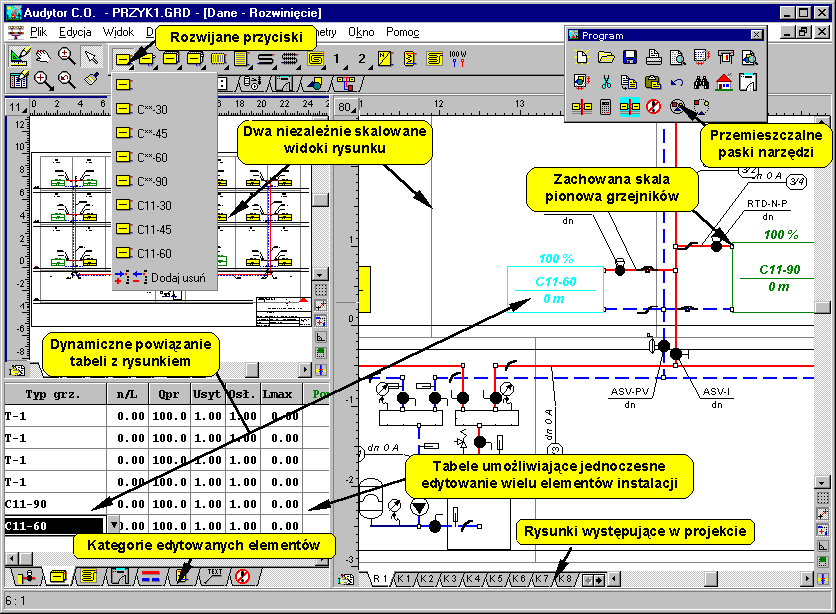This screenshot has width=836, height=614.
Task: Click the Save diskette icon in Program toolbar
Action: [x=629, y=58]
